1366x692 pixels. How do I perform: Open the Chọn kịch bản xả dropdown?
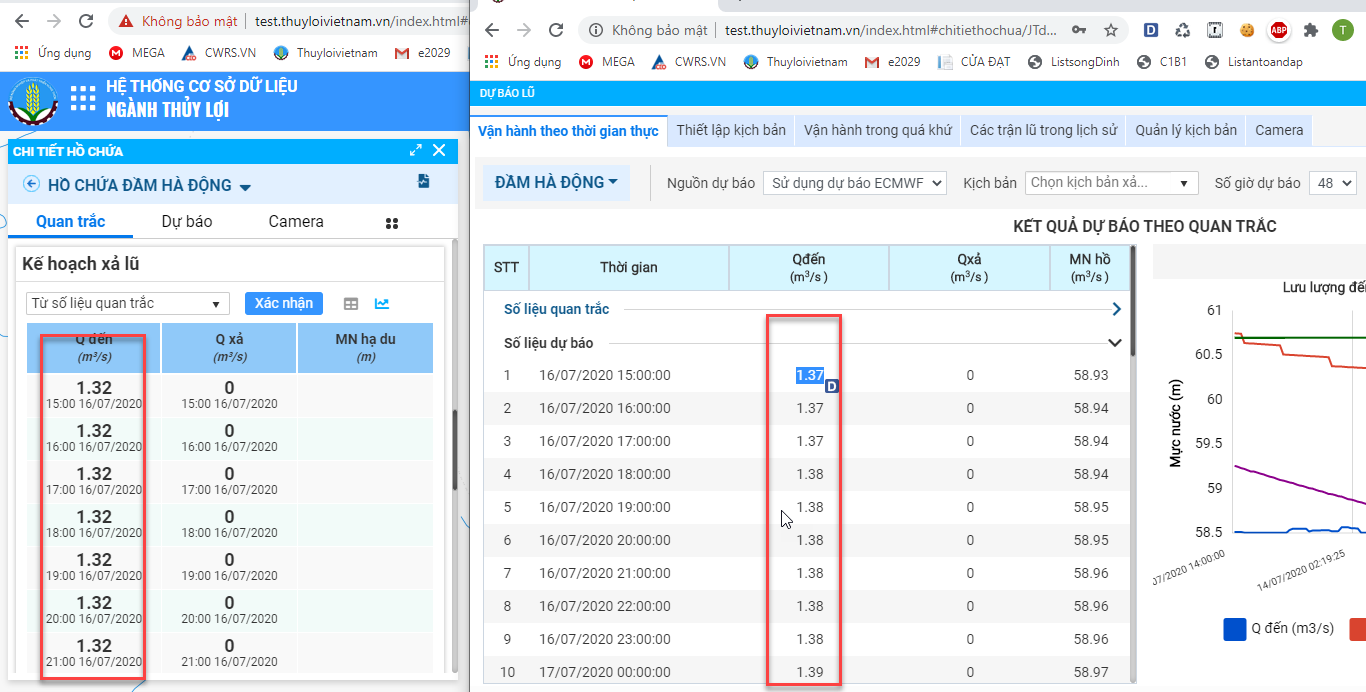coord(1111,183)
